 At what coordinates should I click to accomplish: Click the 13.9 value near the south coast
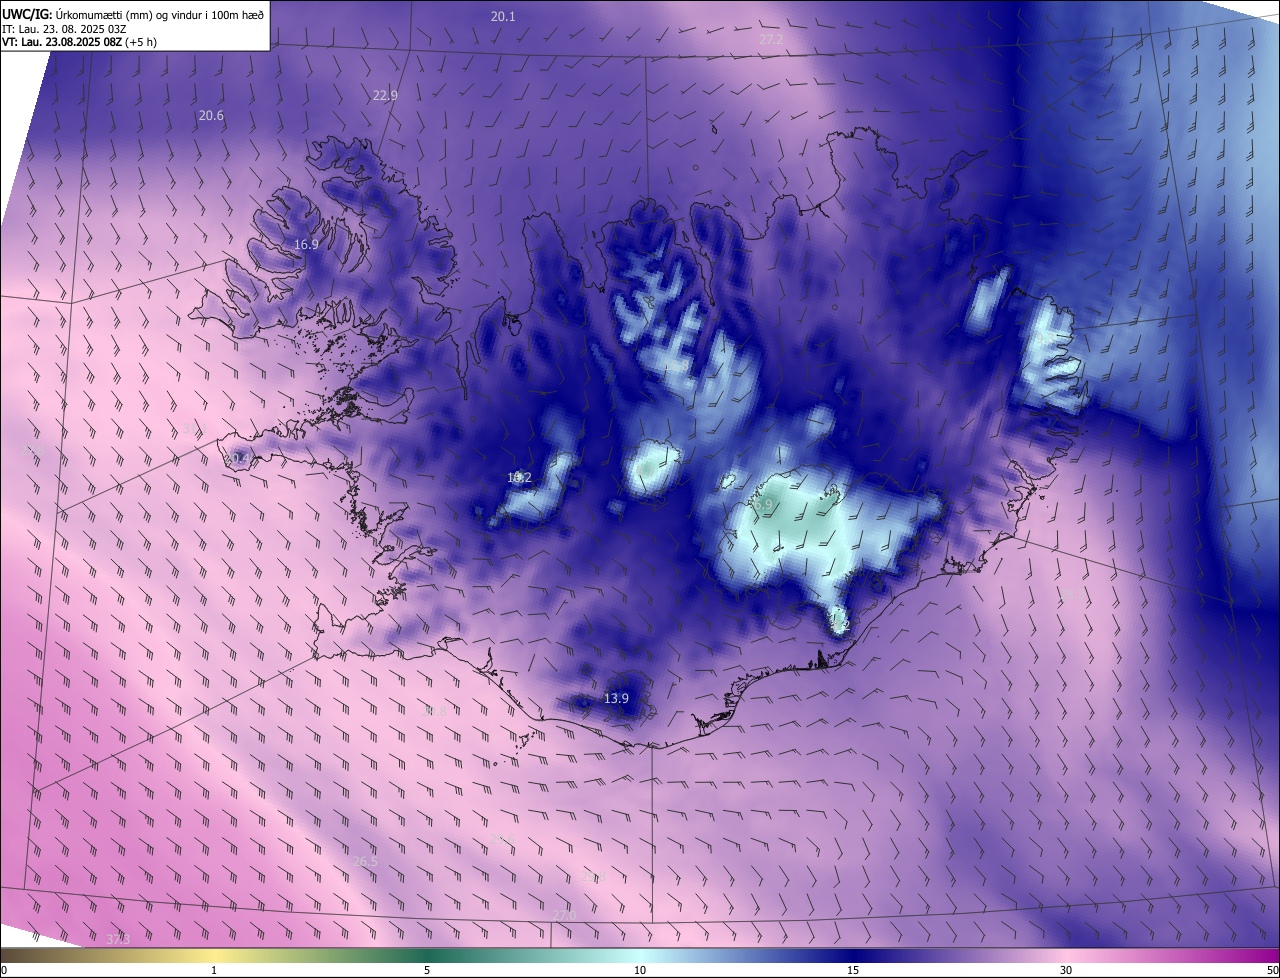click(616, 698)
